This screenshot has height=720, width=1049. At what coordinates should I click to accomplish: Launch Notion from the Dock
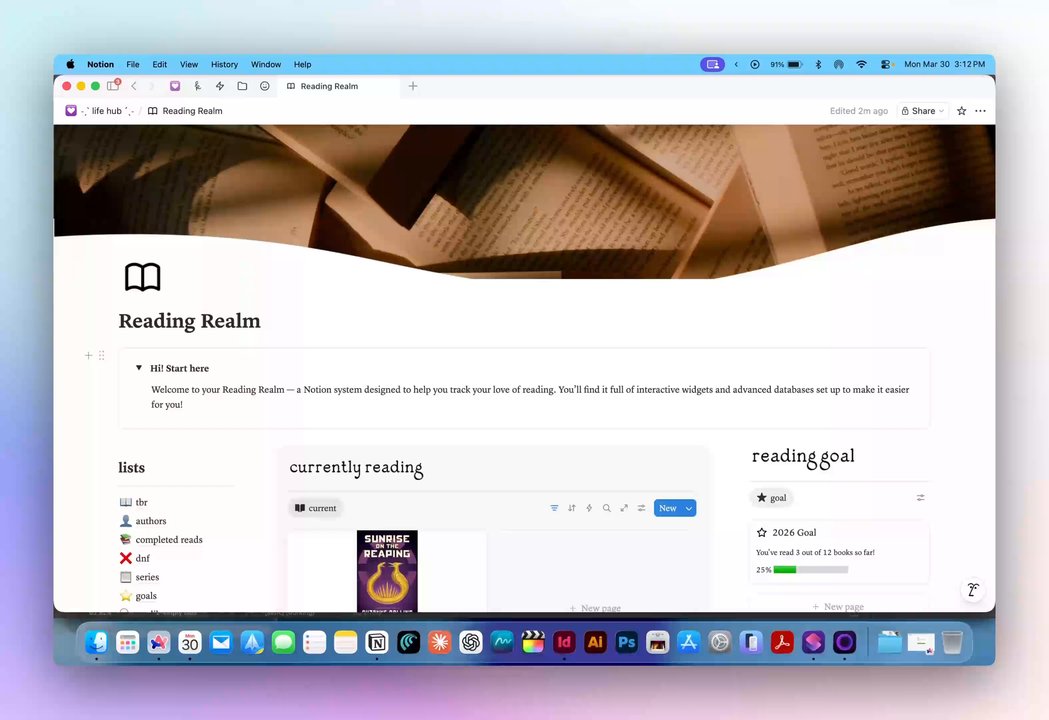point(377,642)
